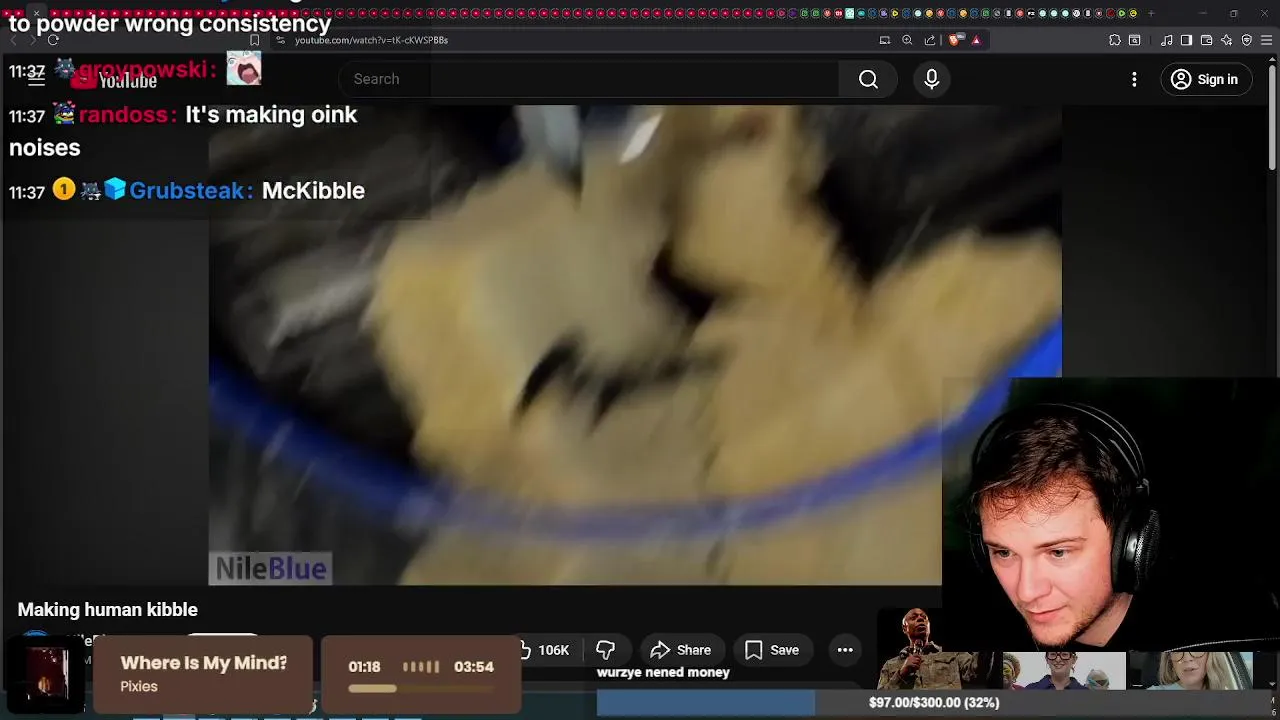Image resolution: width=1280 pixels, height=720 pixels.
Task: Open the Brave Wallet icon
Action: click(x=1206, y=40)
